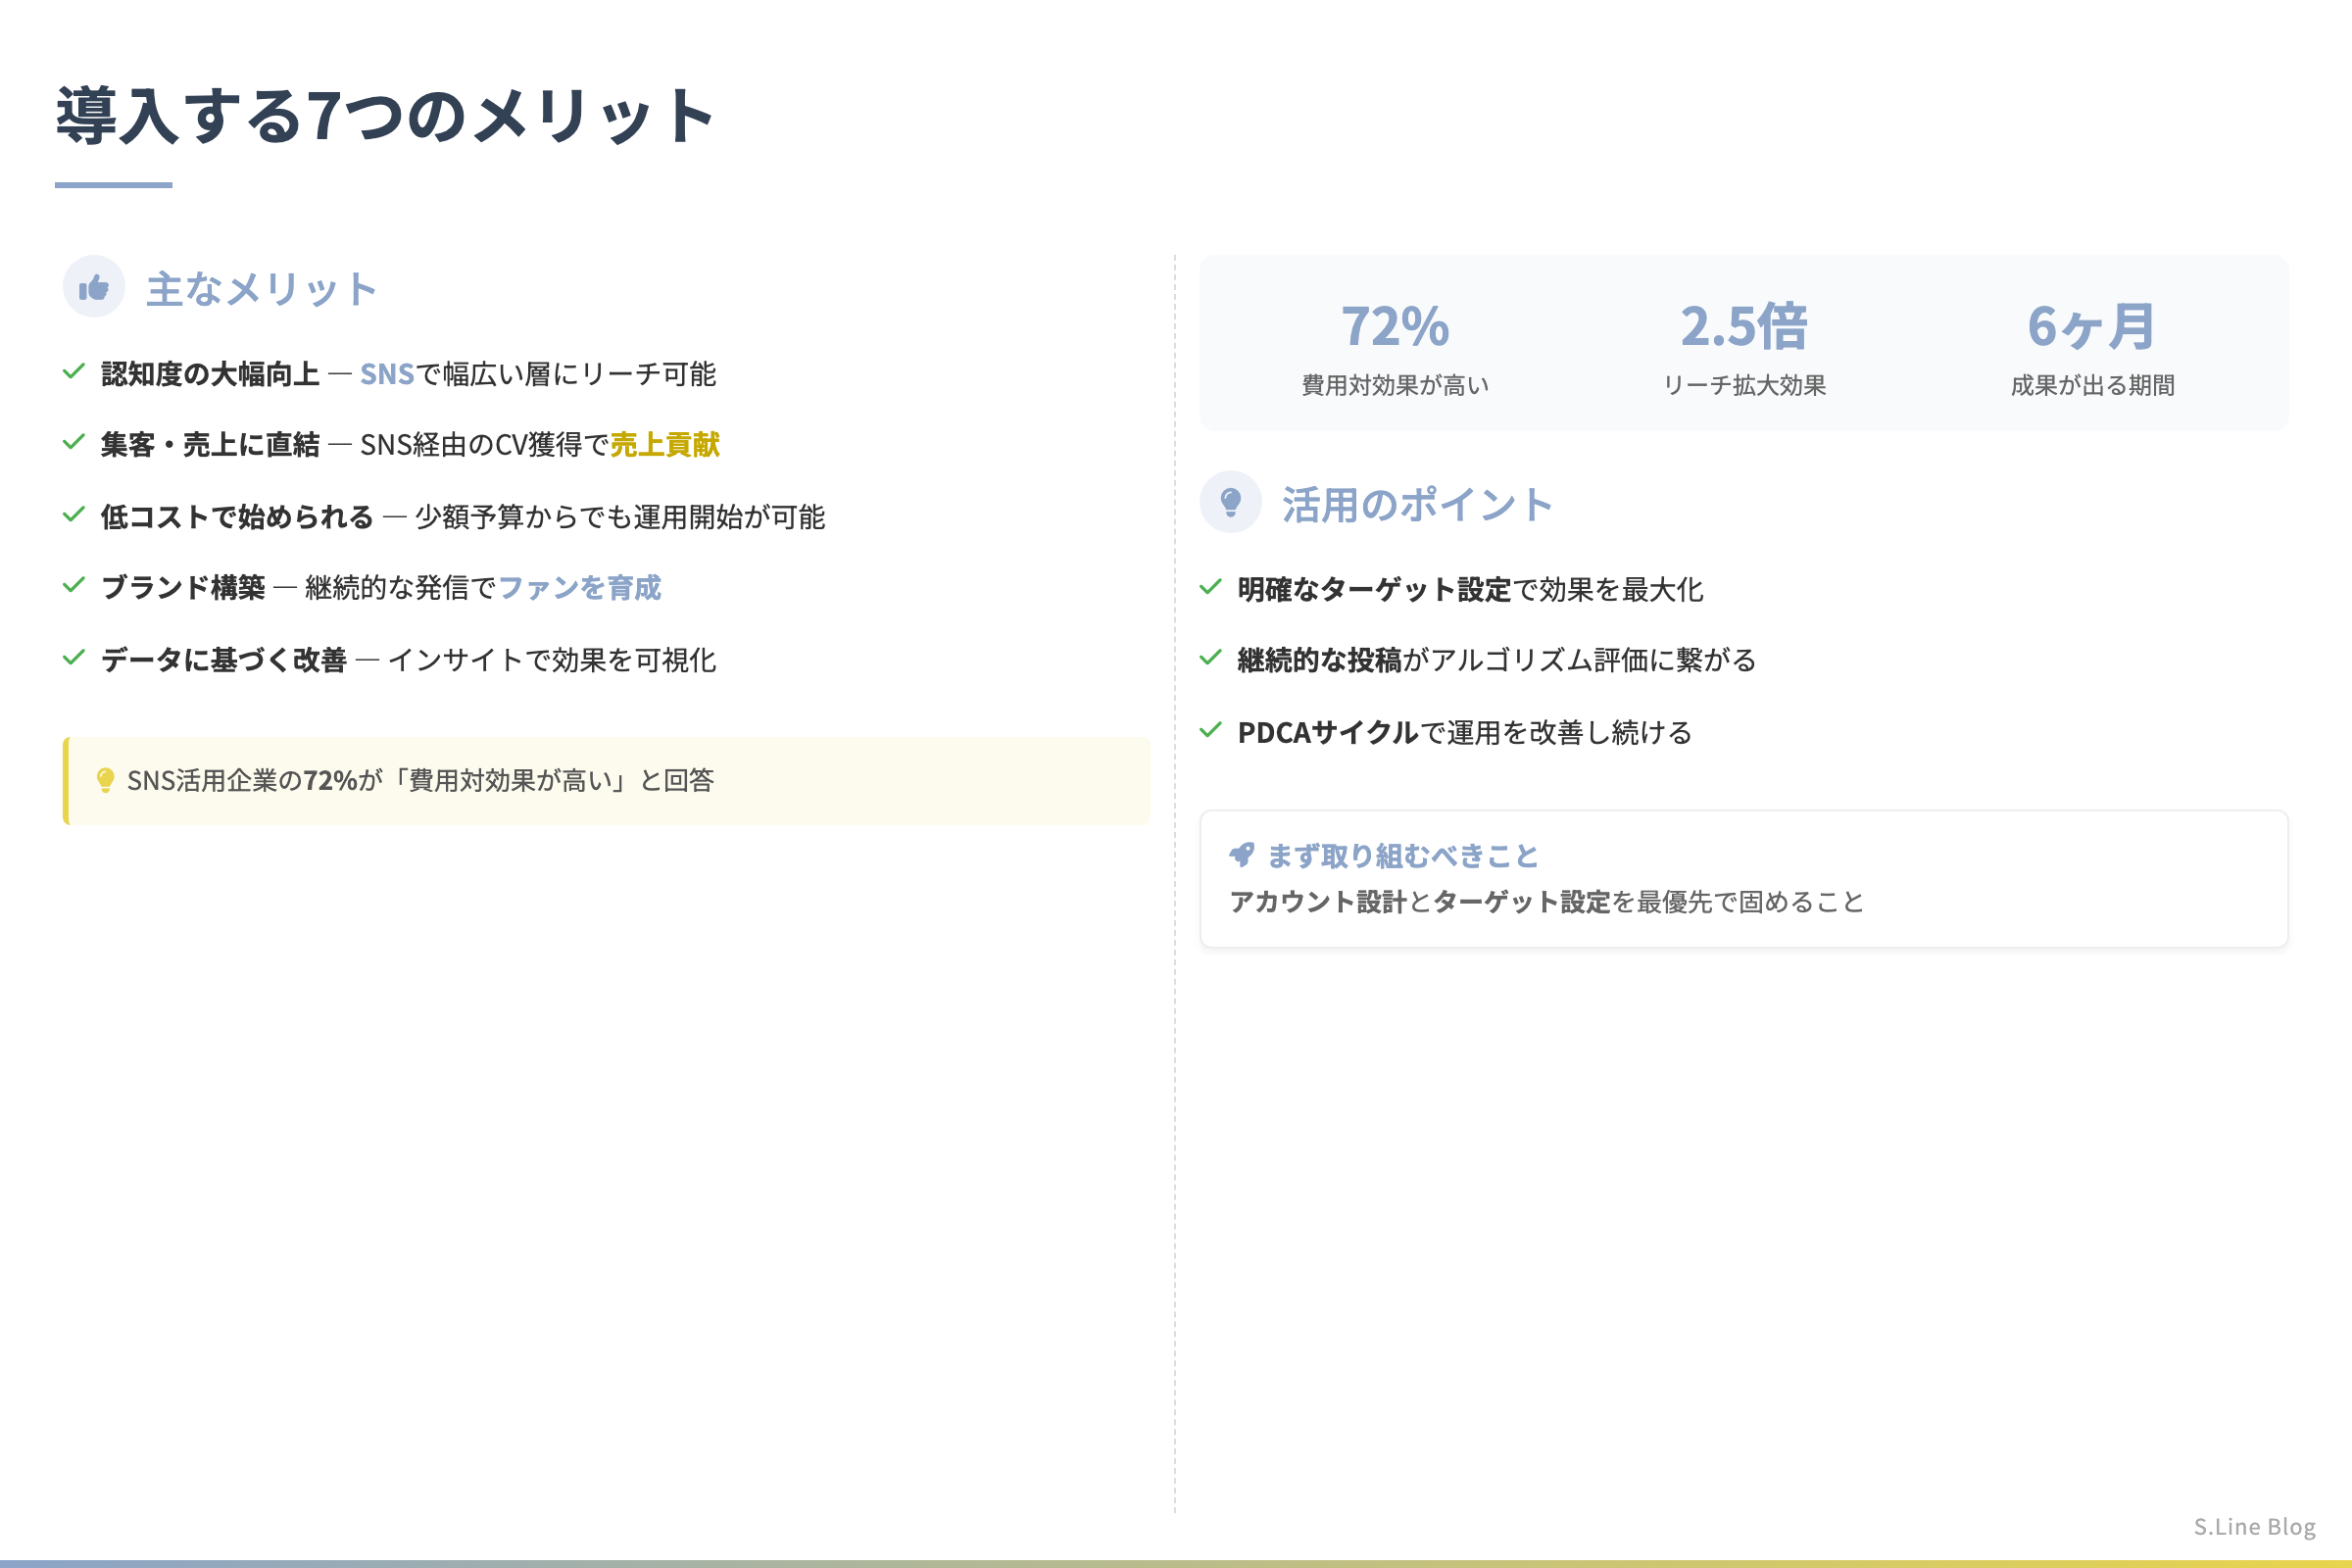Click the bold text 集客・売上に直結
The width and height of the screenshot is (2352, 1568).
210,445
